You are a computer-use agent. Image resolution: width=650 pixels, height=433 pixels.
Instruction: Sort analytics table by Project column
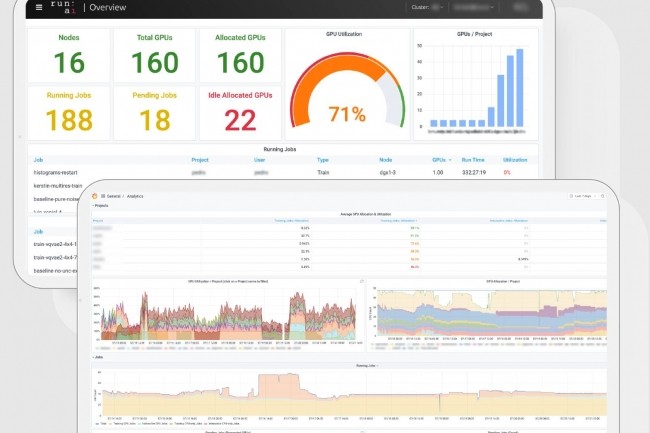[x=98, y=220]
